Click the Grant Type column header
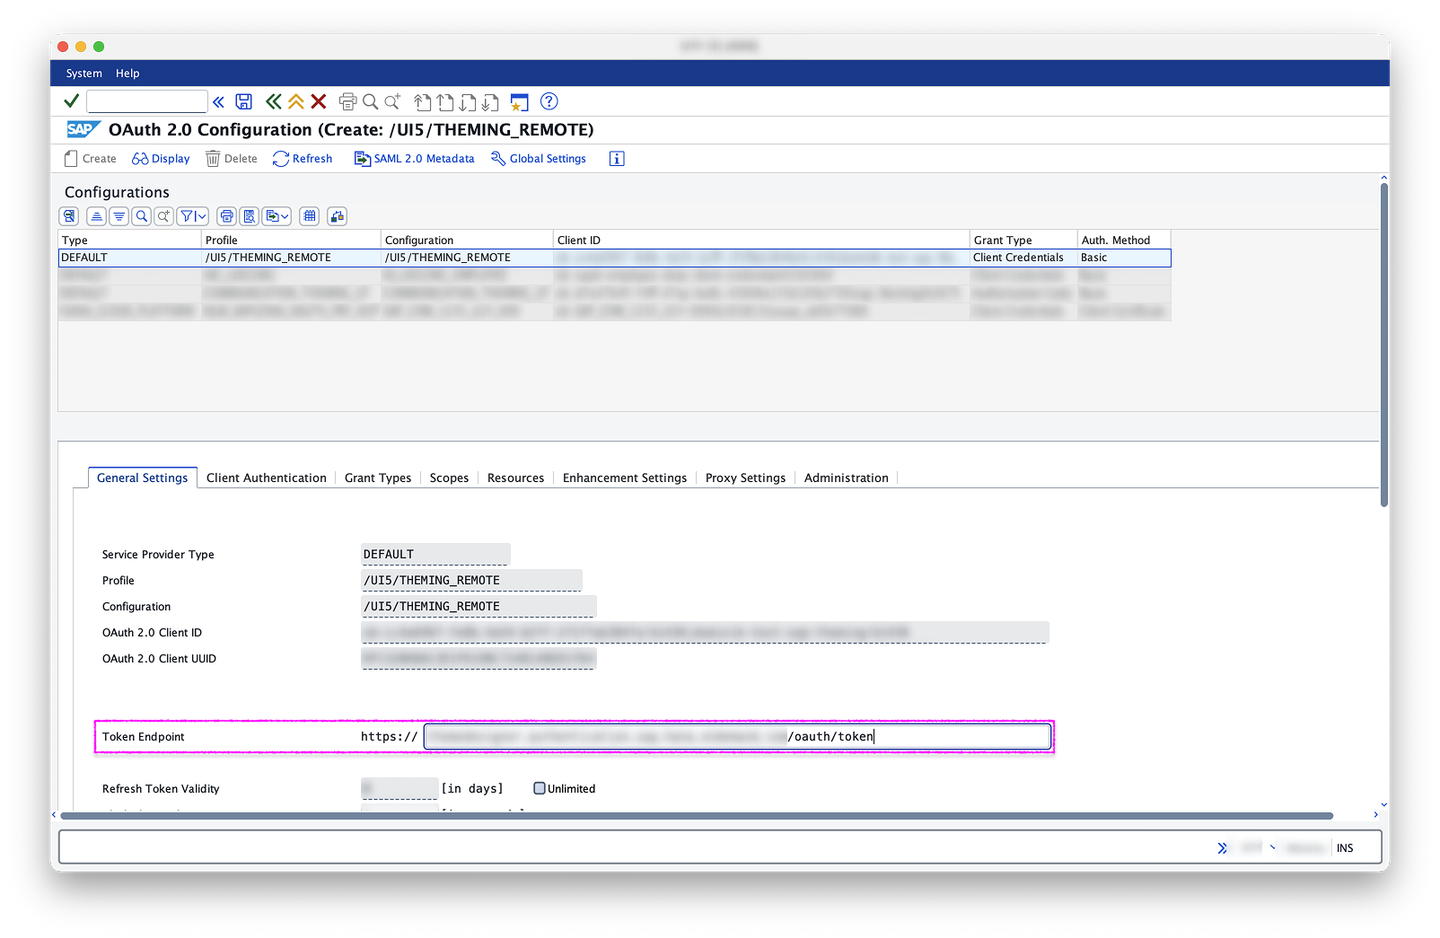Image resolution: width=1440 pixels, height=938 pixels. (x=1023, y=240)
